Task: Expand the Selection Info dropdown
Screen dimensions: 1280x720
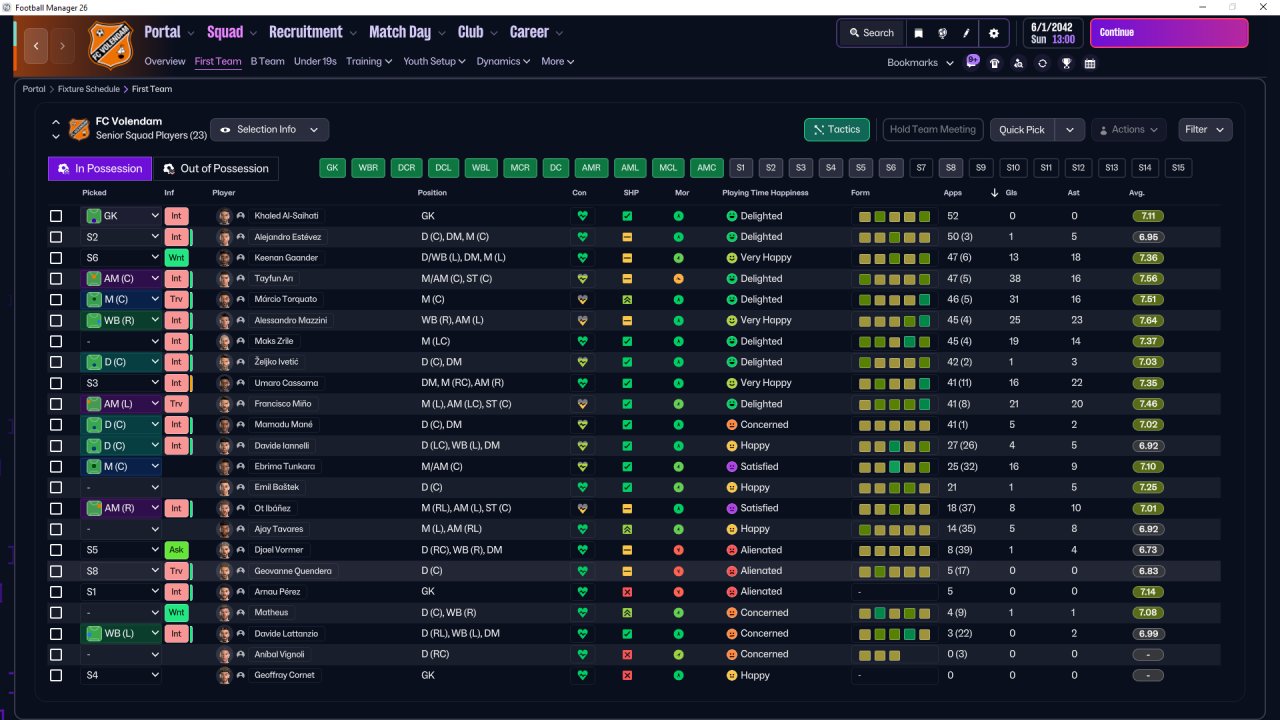Action: (x=270, y=130)
